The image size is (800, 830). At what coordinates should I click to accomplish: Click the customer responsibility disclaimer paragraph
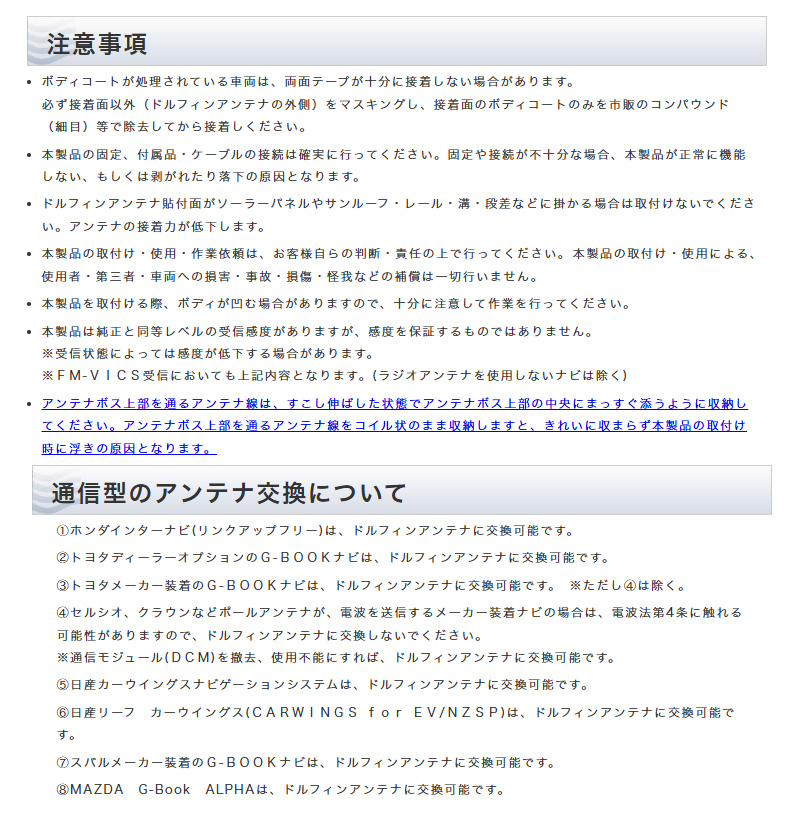click(398, 265)
